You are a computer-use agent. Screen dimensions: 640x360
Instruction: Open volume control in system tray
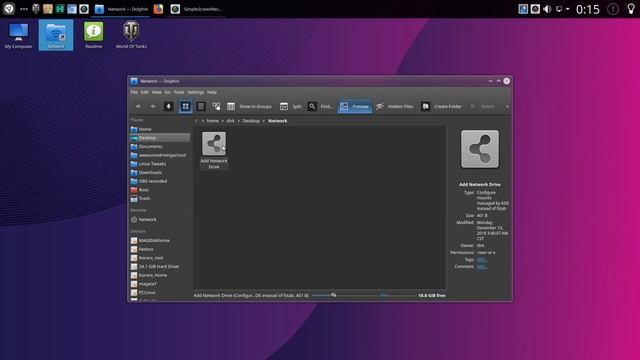point(547,9)
